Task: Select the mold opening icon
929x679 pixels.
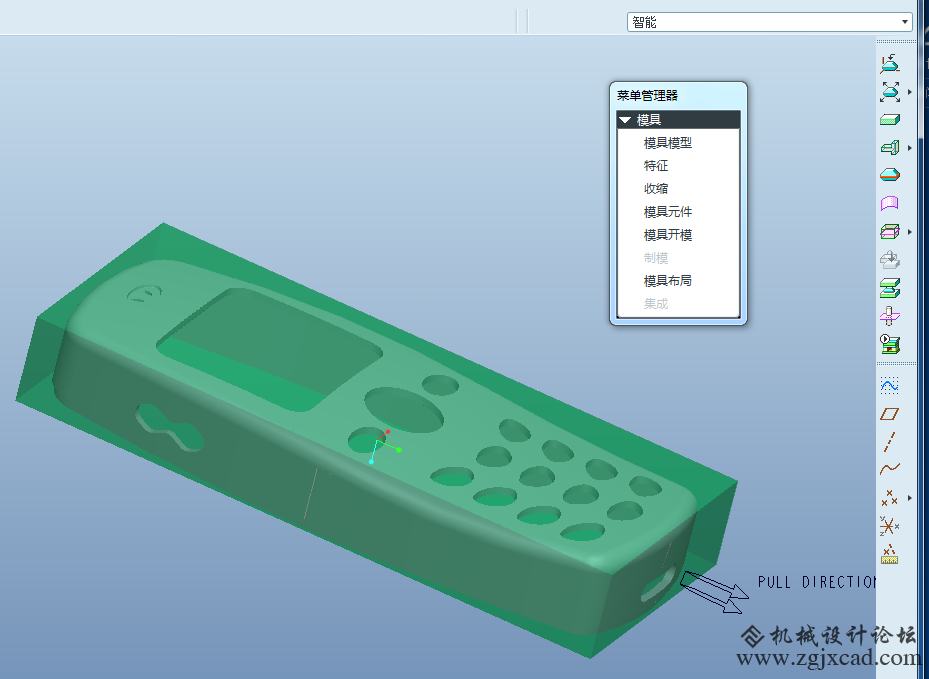Action: (890, 287)
